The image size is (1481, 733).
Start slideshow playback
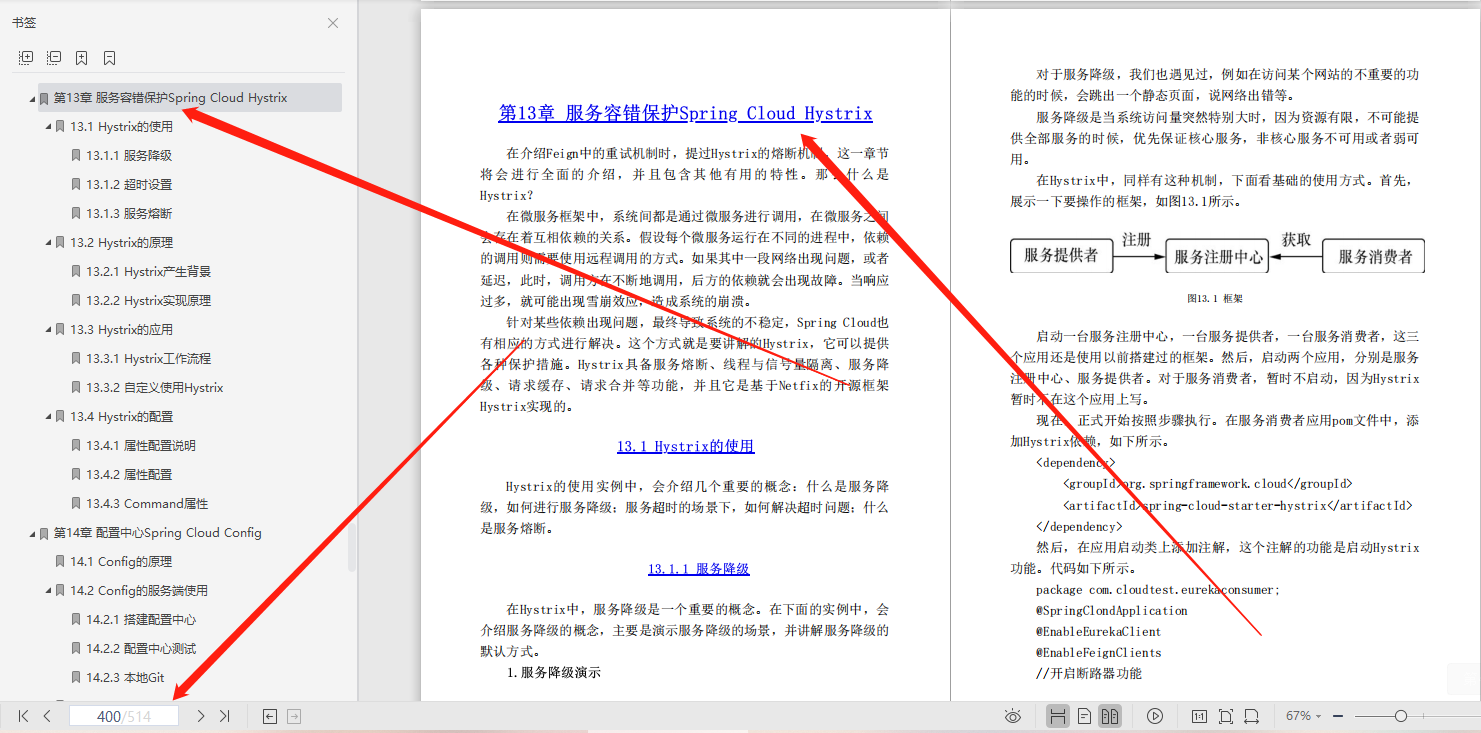[x=1155, y=716]
